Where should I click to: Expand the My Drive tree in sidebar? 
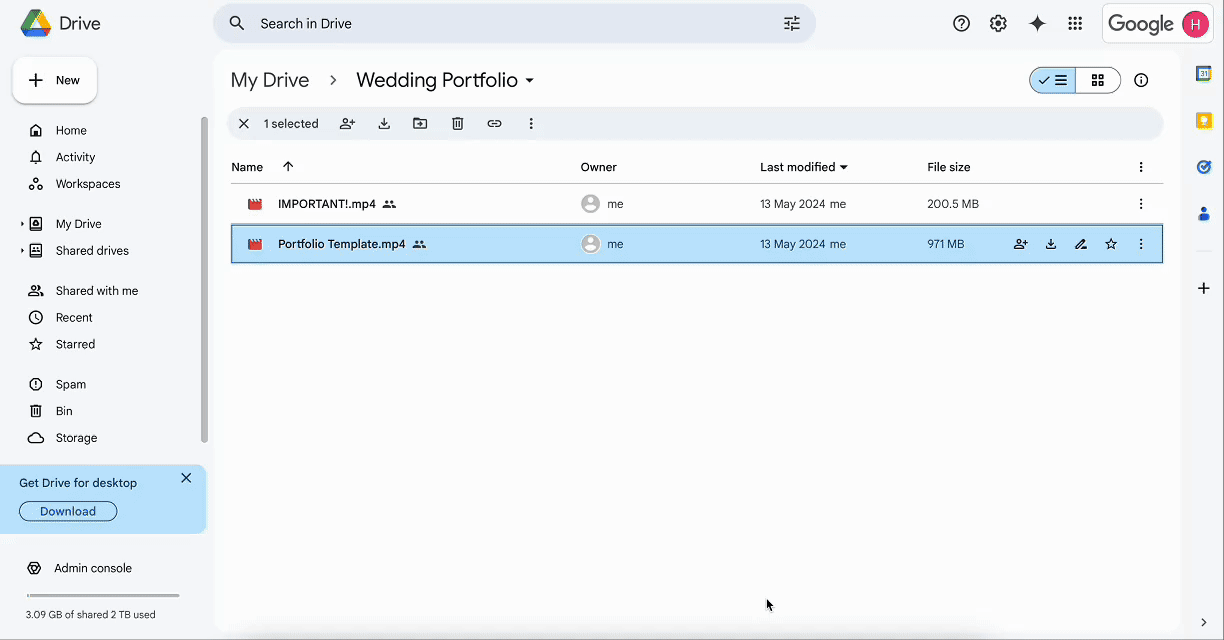coord(22,224)
